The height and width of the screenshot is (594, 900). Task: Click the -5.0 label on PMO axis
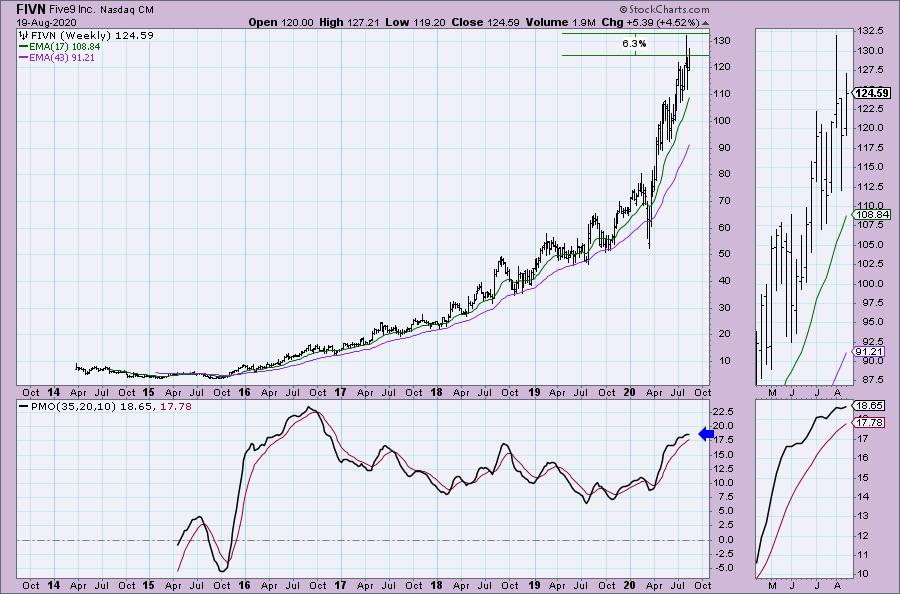click(x=724, y=568)
